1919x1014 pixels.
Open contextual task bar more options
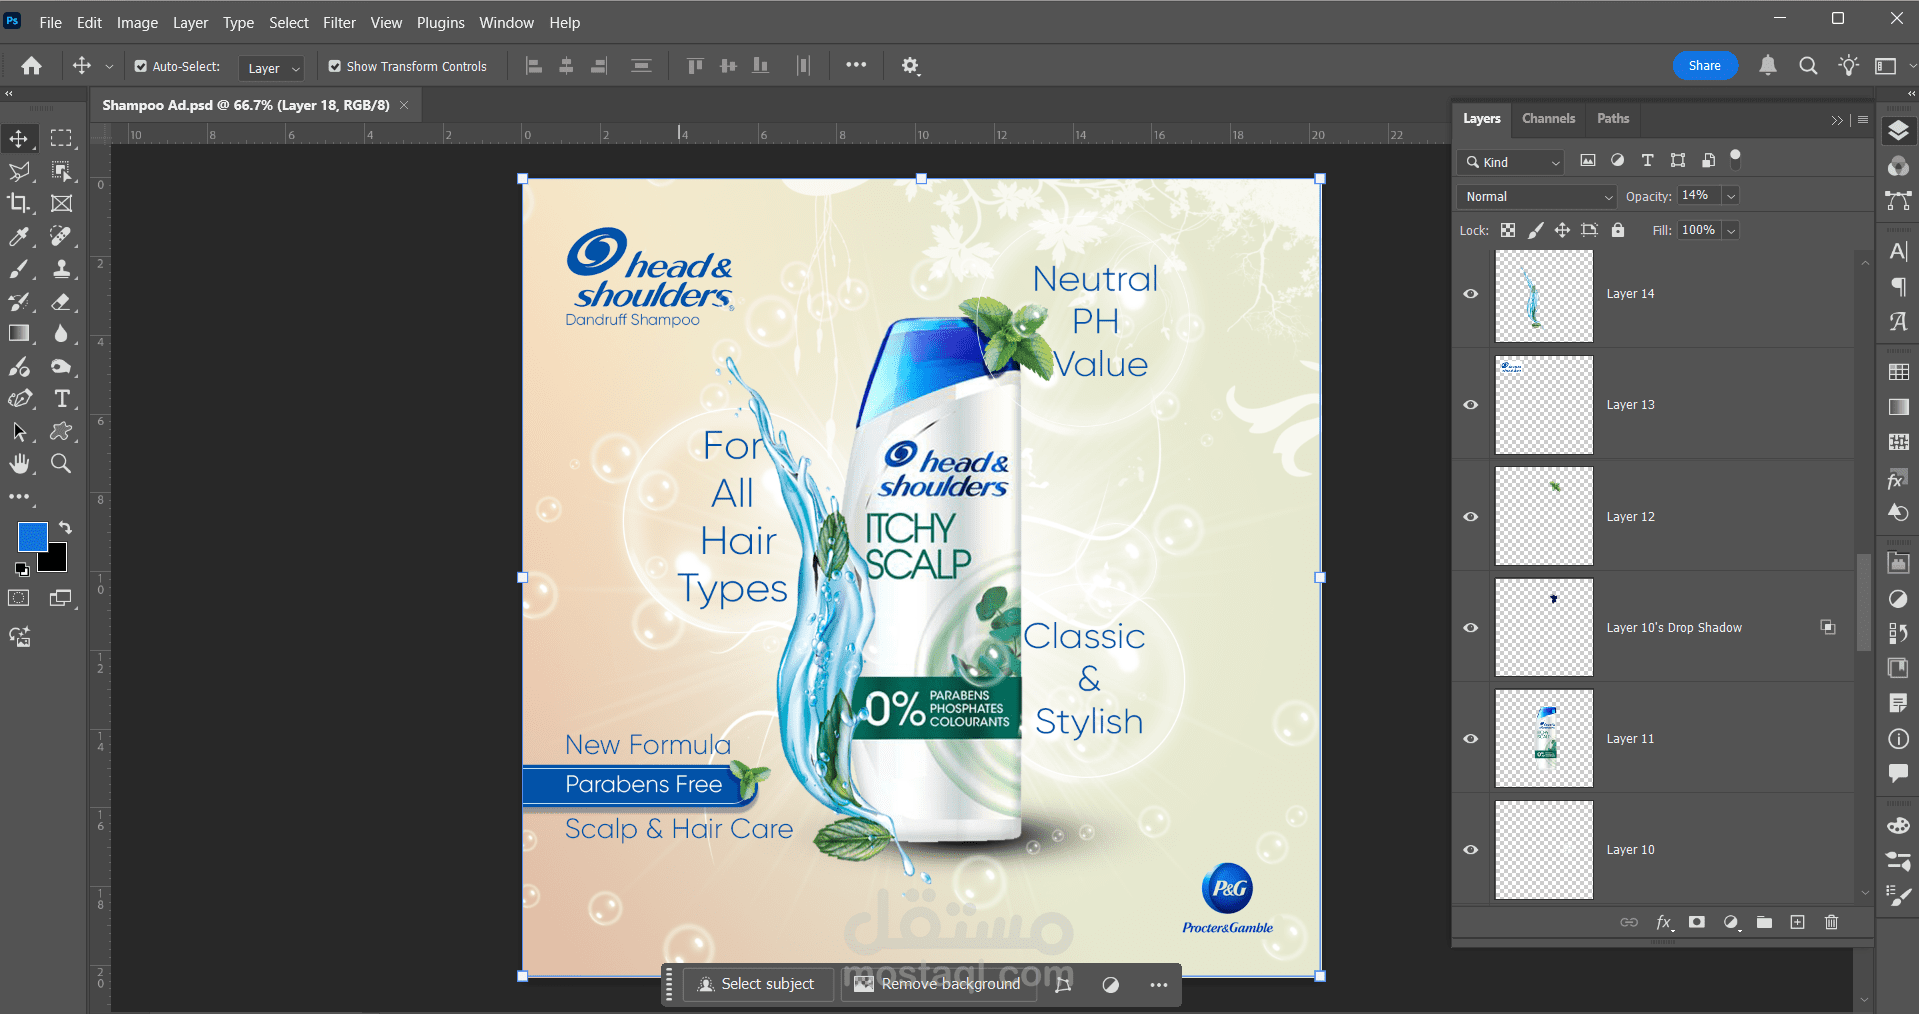[x=1158, y=985]
